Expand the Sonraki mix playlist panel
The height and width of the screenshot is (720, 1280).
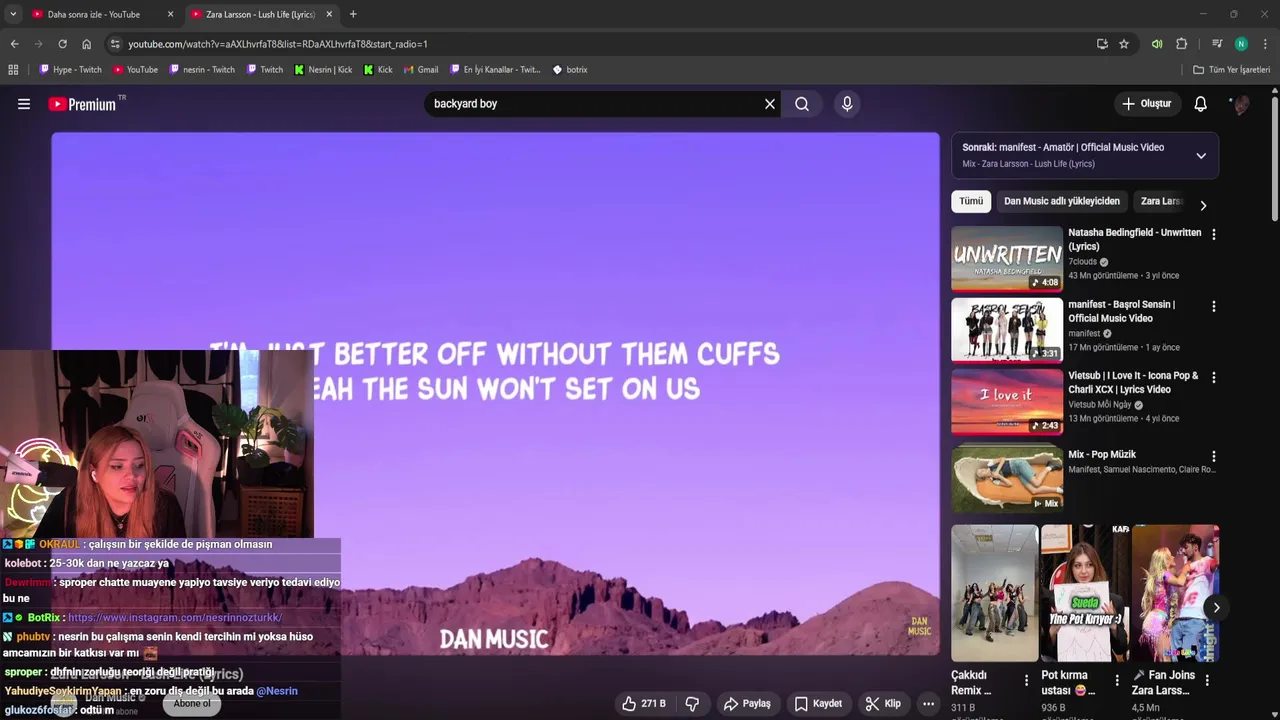(x=1201, y=156)
